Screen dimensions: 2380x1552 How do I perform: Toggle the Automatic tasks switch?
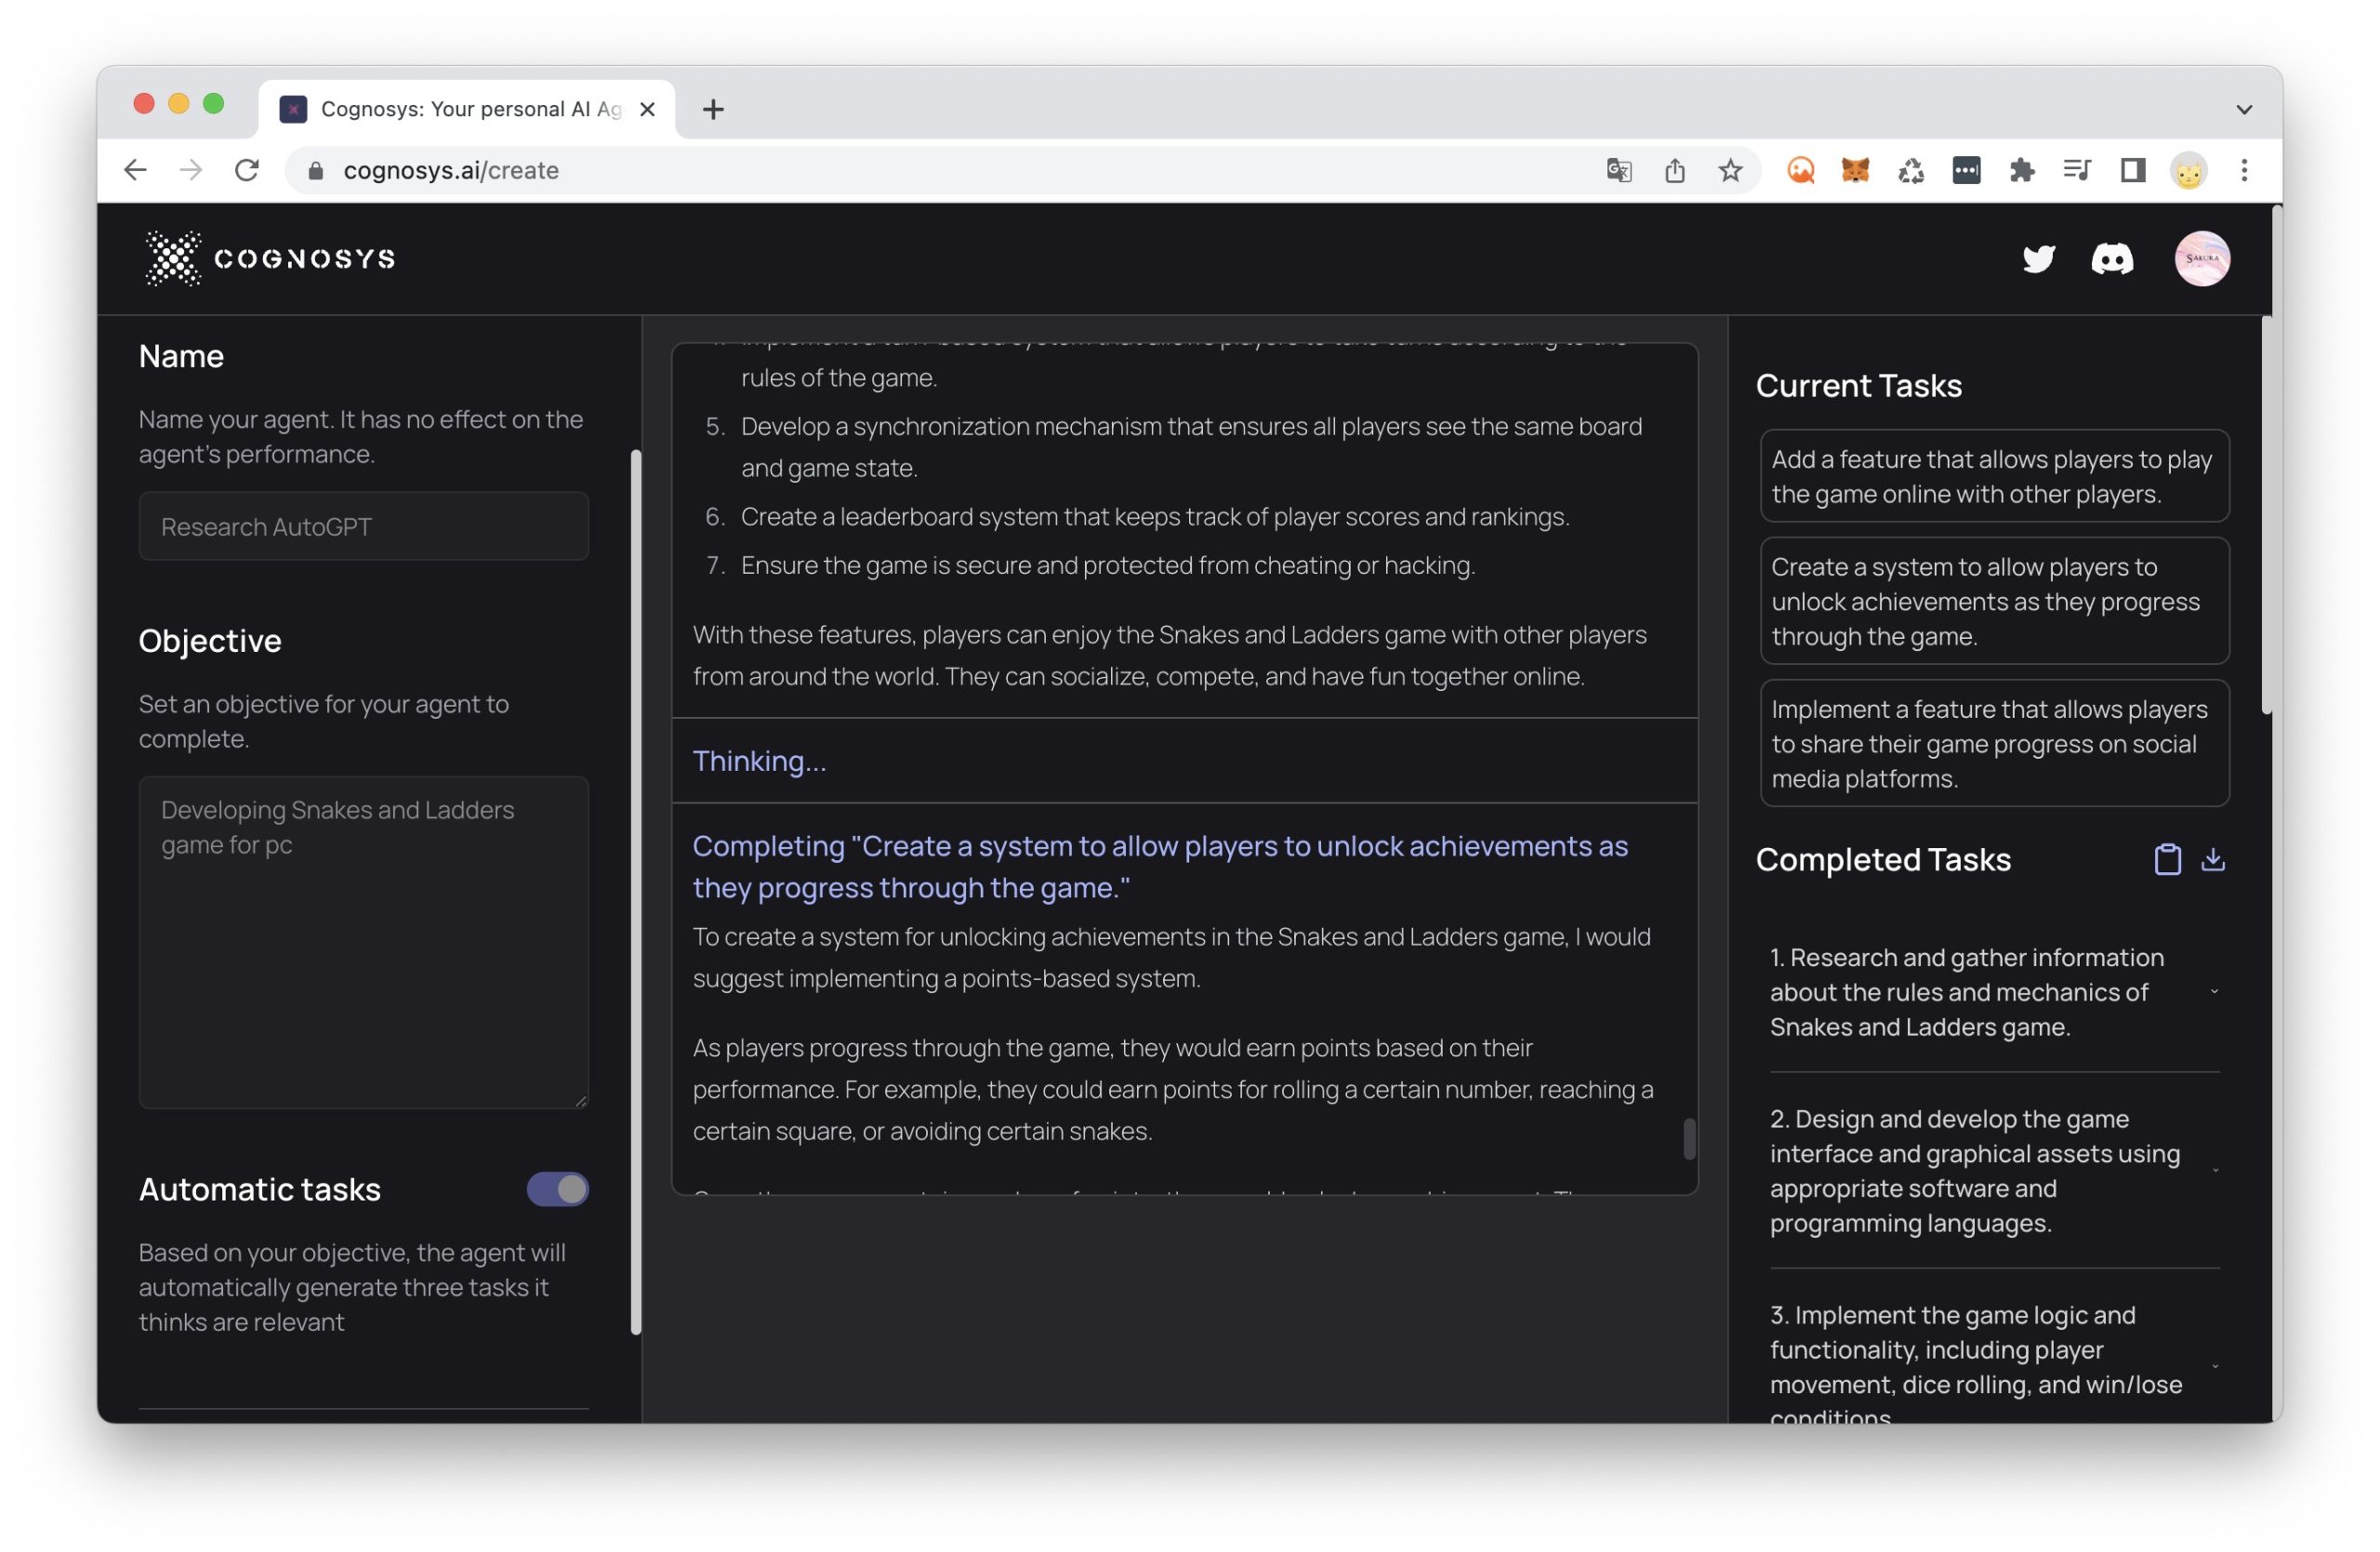[x=557, y=1189]
